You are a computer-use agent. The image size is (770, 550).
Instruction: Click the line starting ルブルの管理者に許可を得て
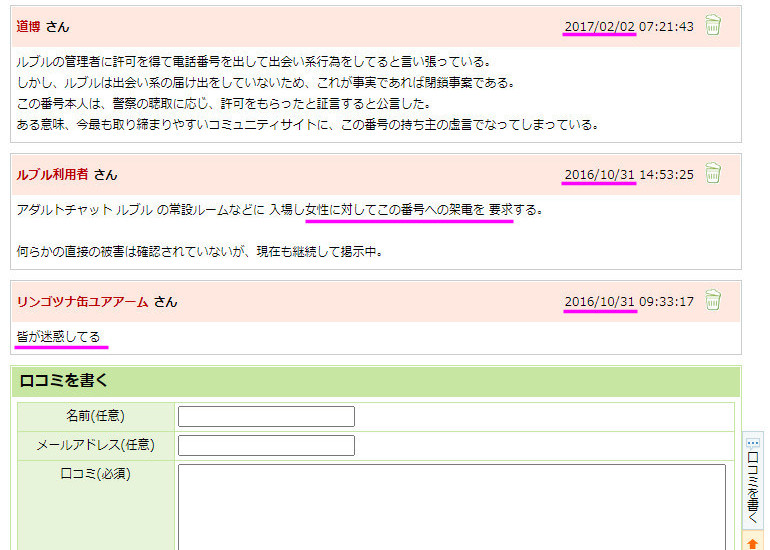click(x=254, y=62)
